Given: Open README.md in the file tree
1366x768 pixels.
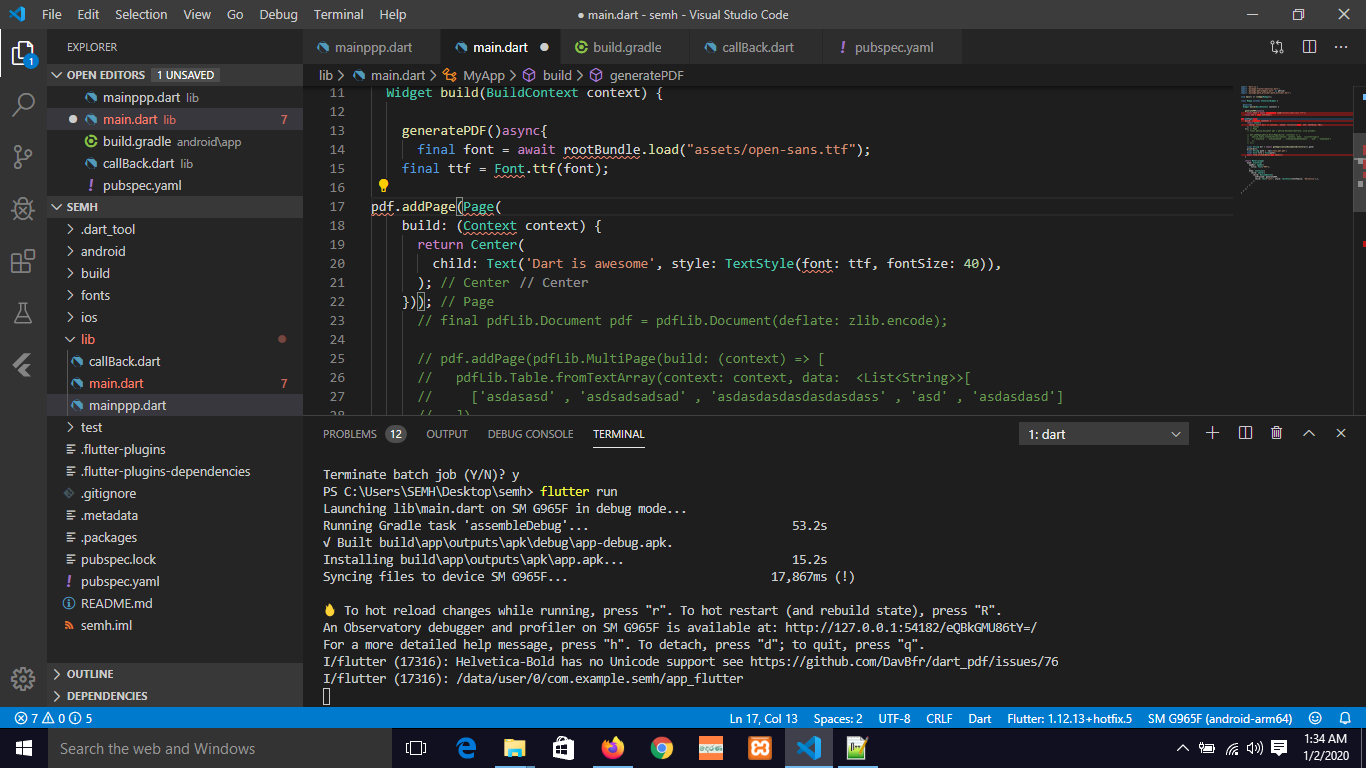Looking at the screenshot, I should pyautogui.click(x=116, y=603).
